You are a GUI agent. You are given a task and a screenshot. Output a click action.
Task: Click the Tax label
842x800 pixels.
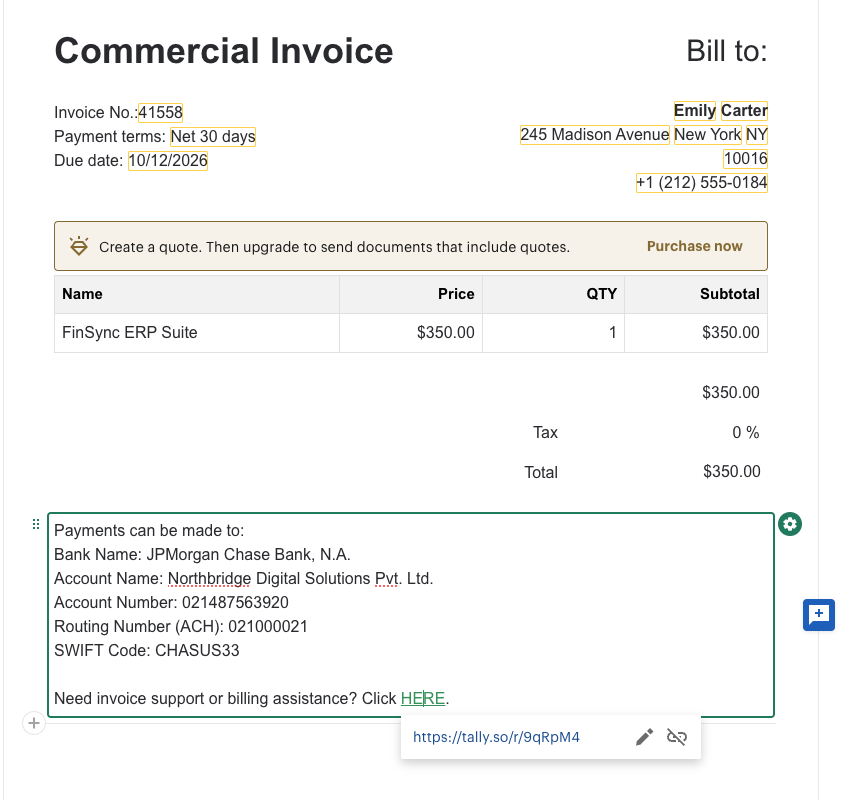(545, 432)
